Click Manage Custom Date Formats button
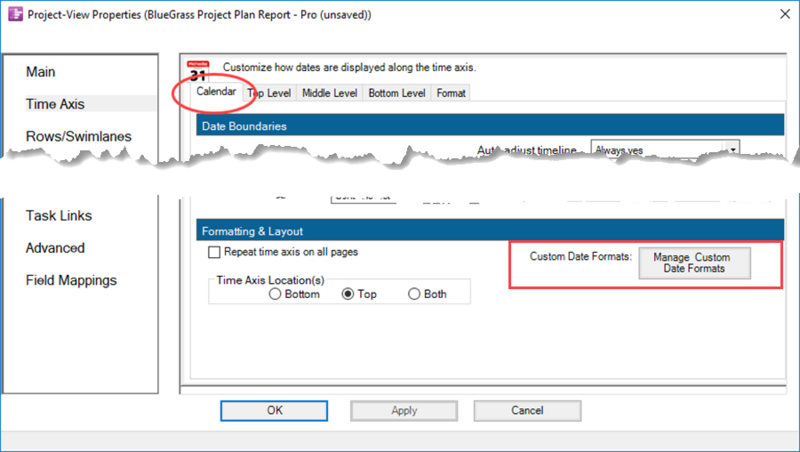Screen dimensions: 800x452 pos(694,263)
